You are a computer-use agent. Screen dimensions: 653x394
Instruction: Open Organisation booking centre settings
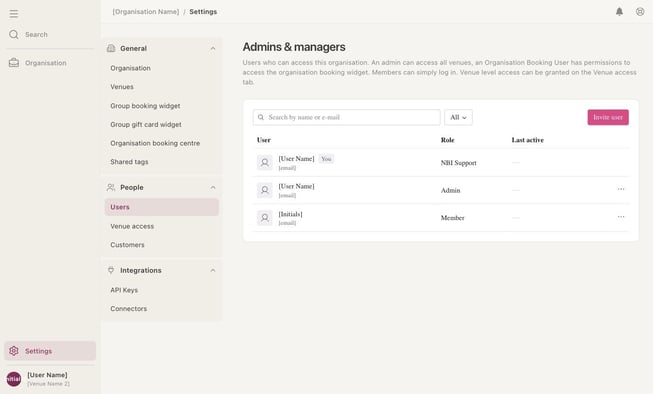coord(155,143)
